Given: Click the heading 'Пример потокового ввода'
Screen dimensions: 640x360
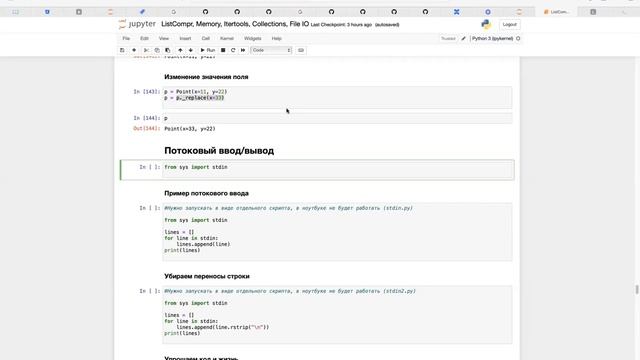Looking at the screenshot, I should 206,193.
